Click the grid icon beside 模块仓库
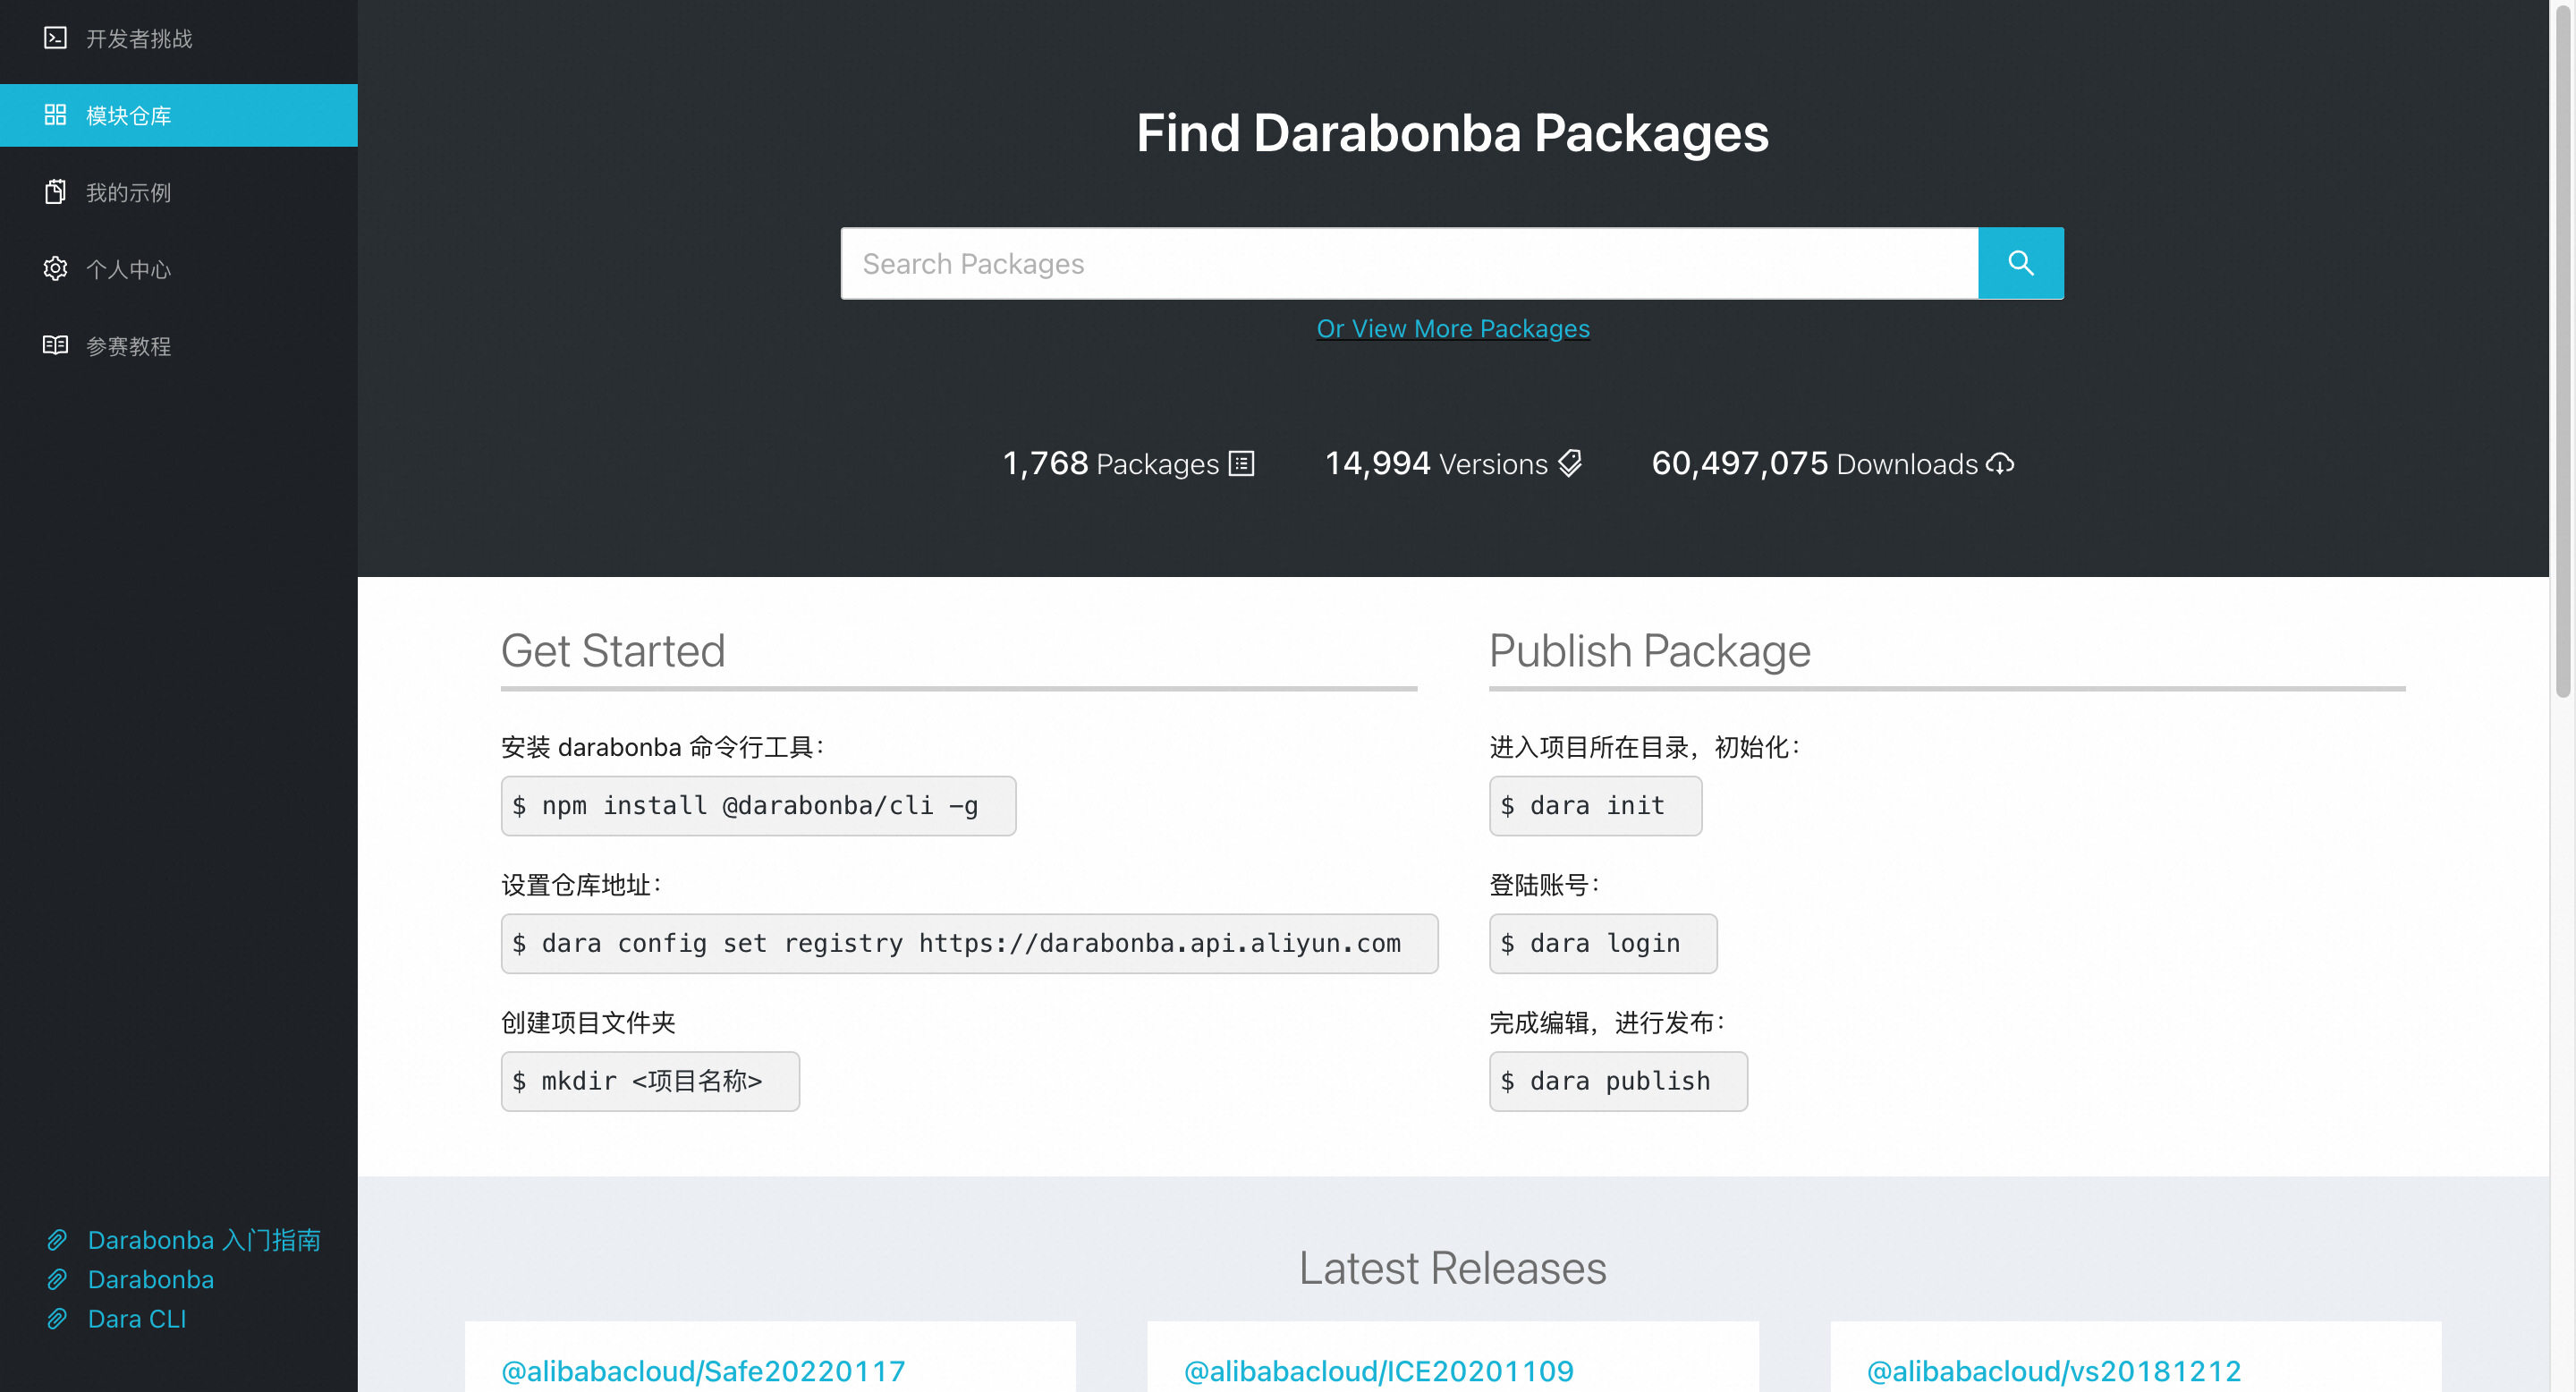The width and height of the screenshot is (2576, 1392). click(55, 115)
